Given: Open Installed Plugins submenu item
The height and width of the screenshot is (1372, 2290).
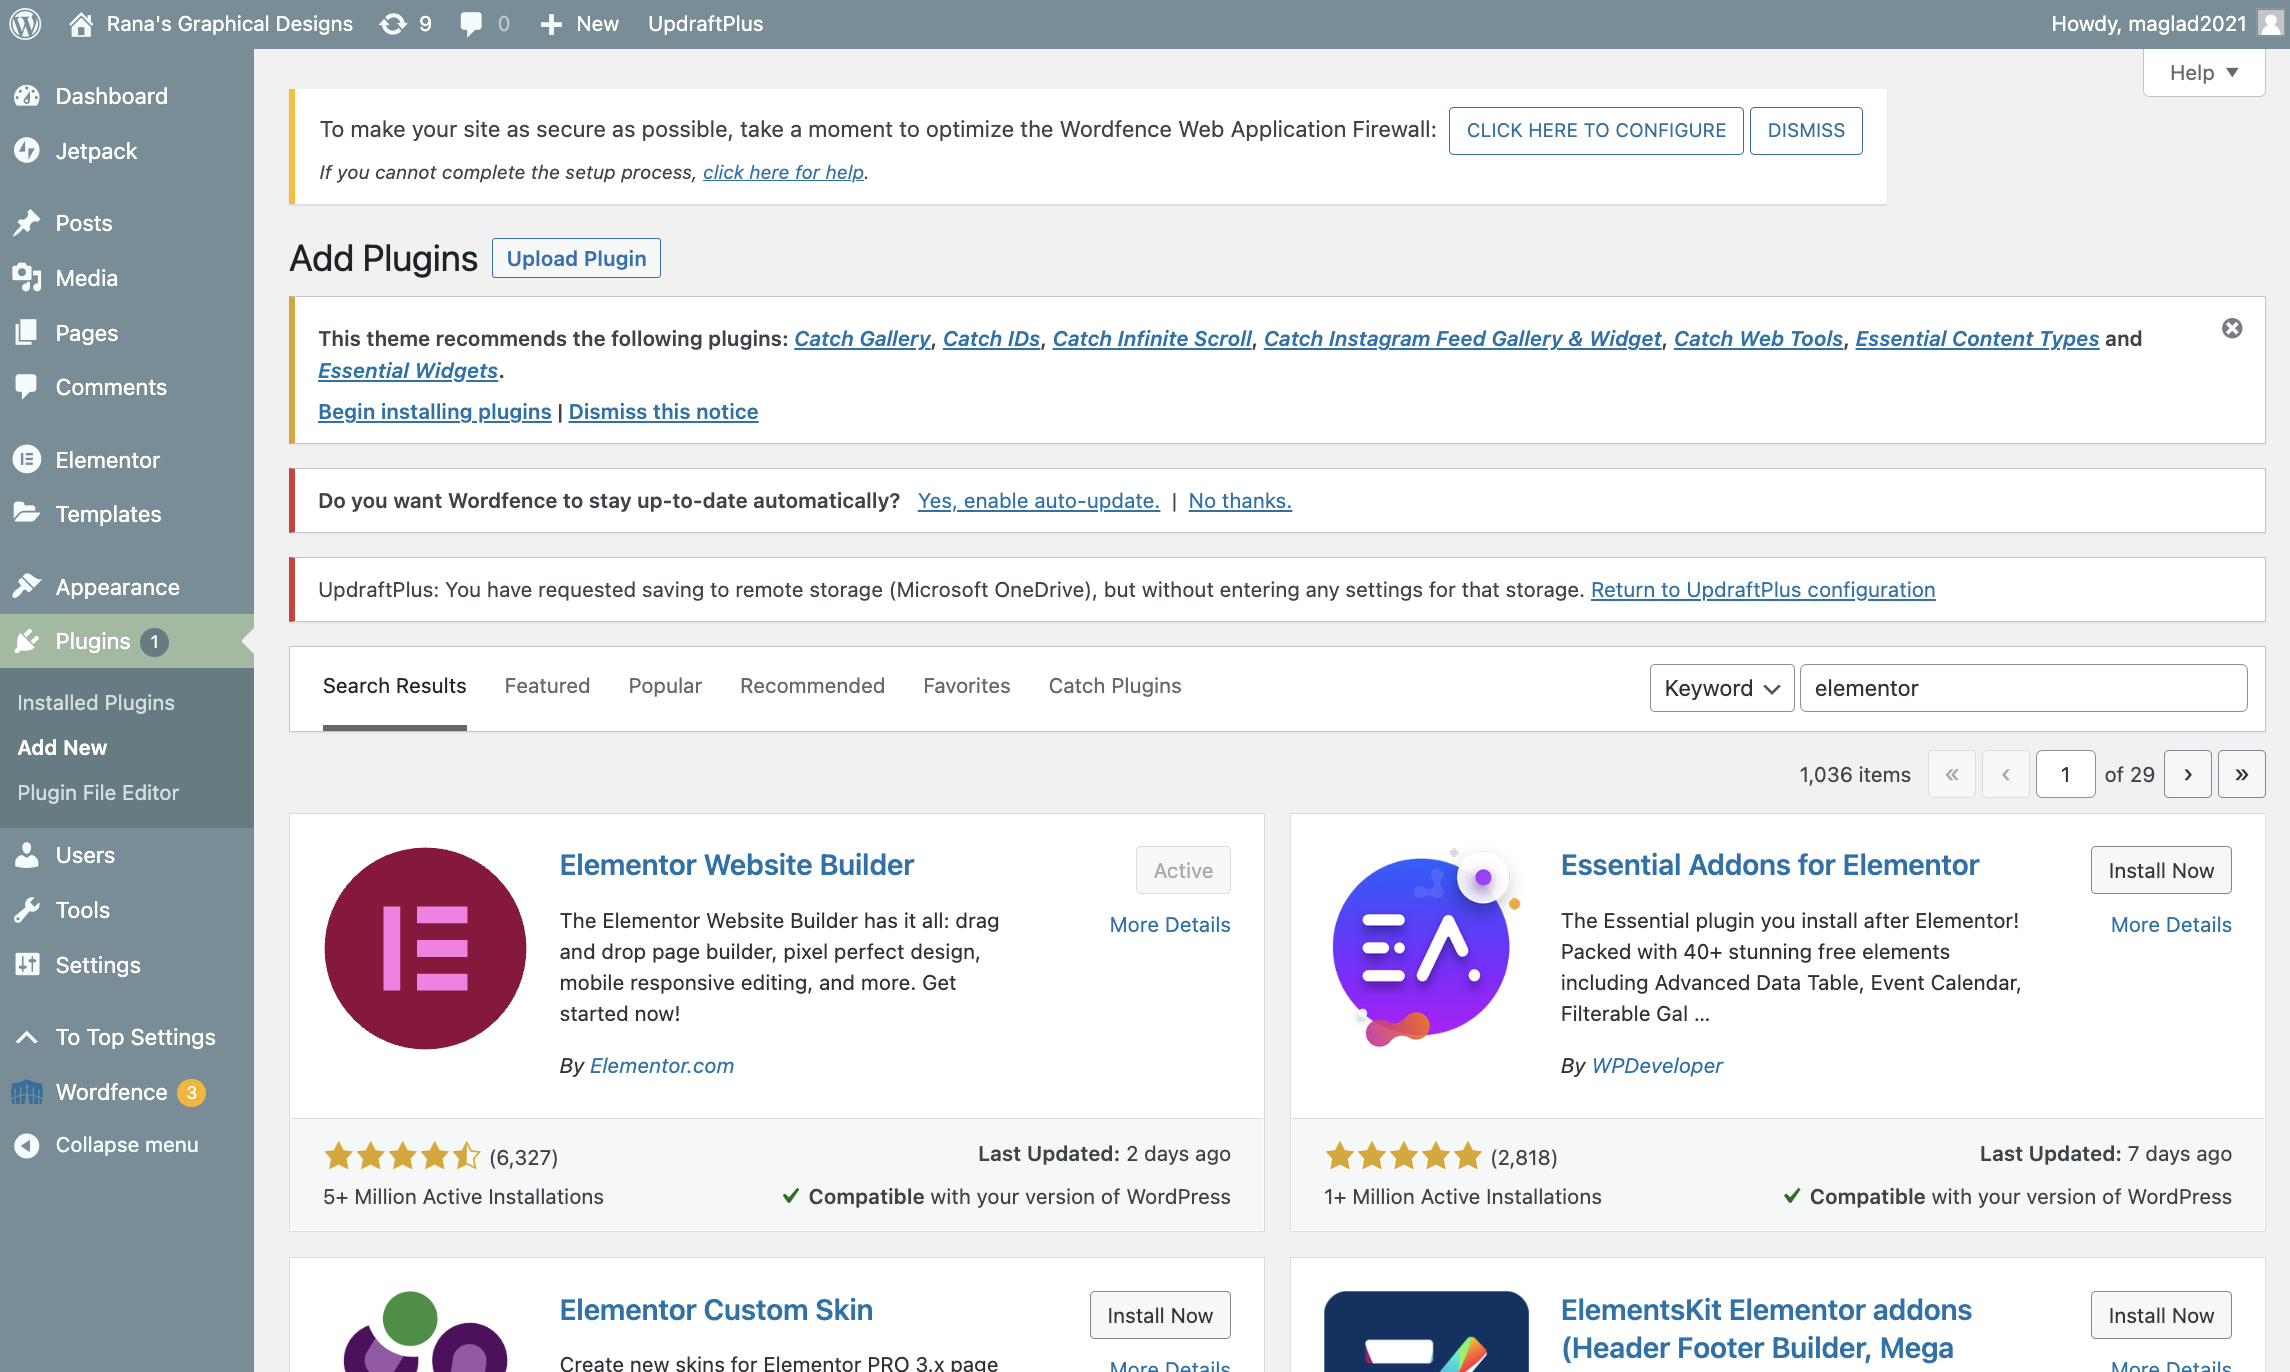Looking at the screenshot, I should click(96, 703).
